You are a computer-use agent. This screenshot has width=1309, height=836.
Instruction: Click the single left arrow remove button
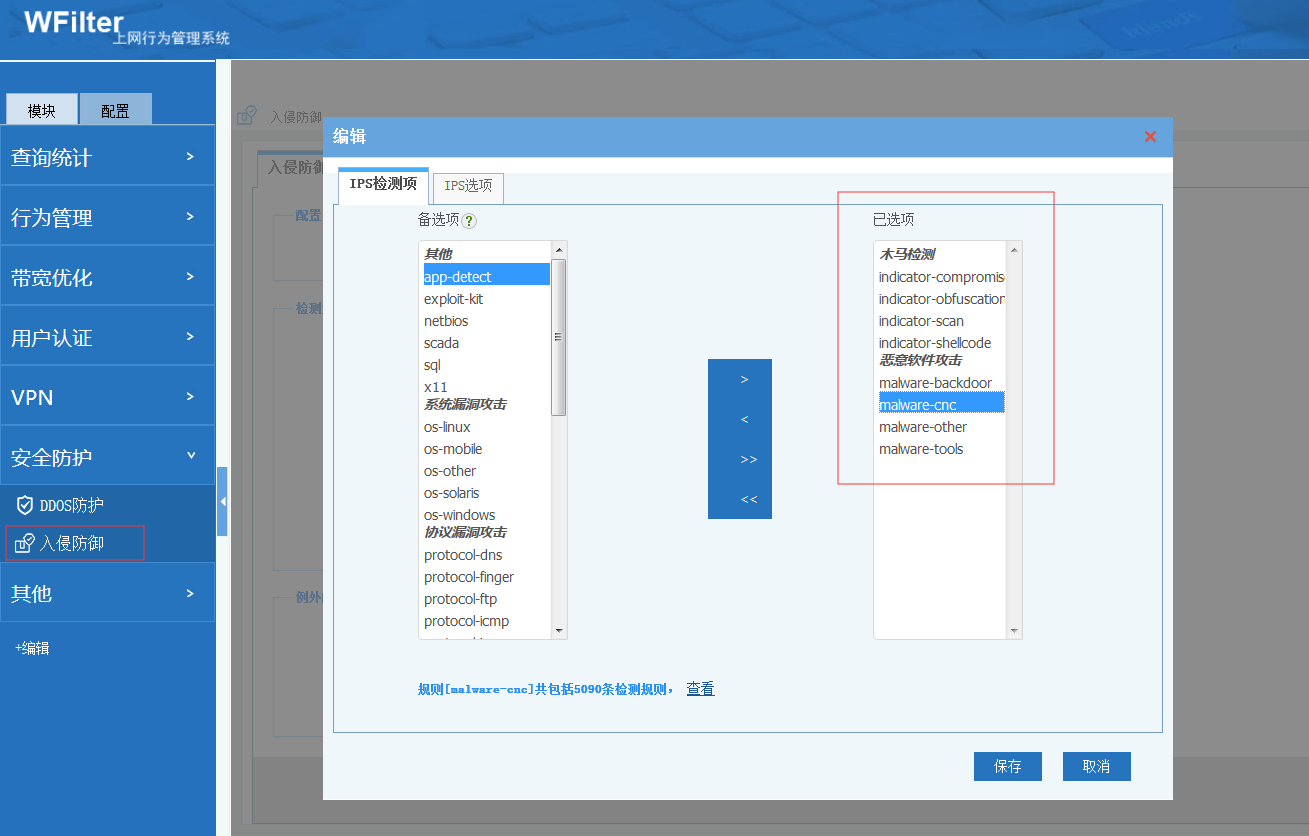pos(743,420)
